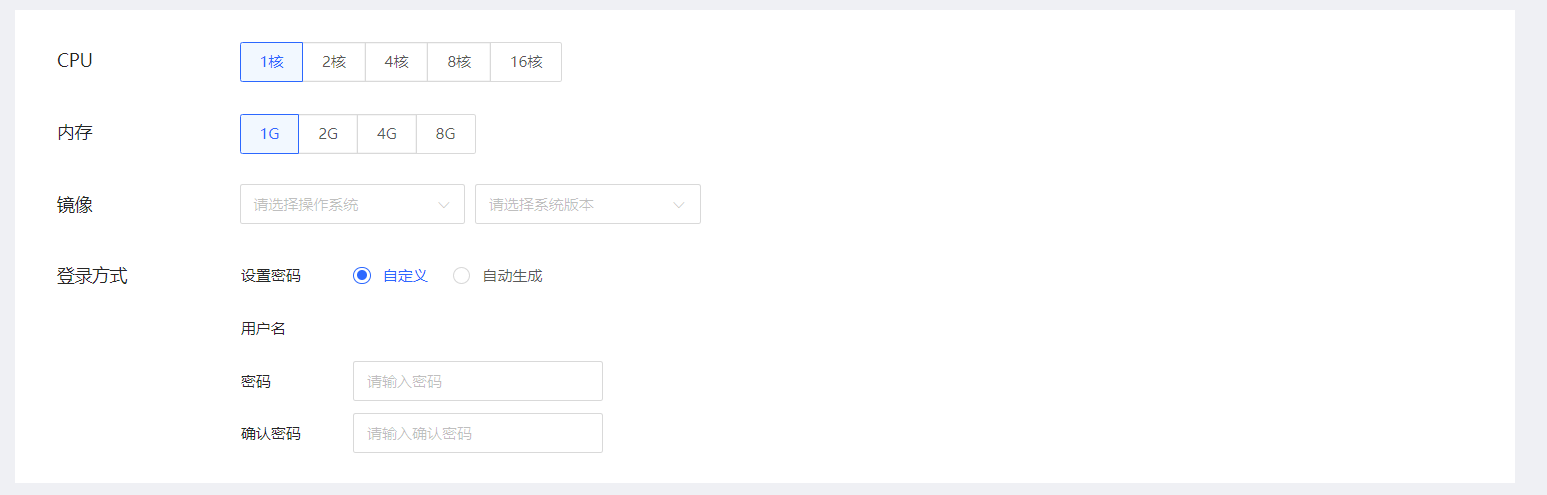Set memory to 4G
The width and height of the screenshot is (1547, 495).
(387, 134)
